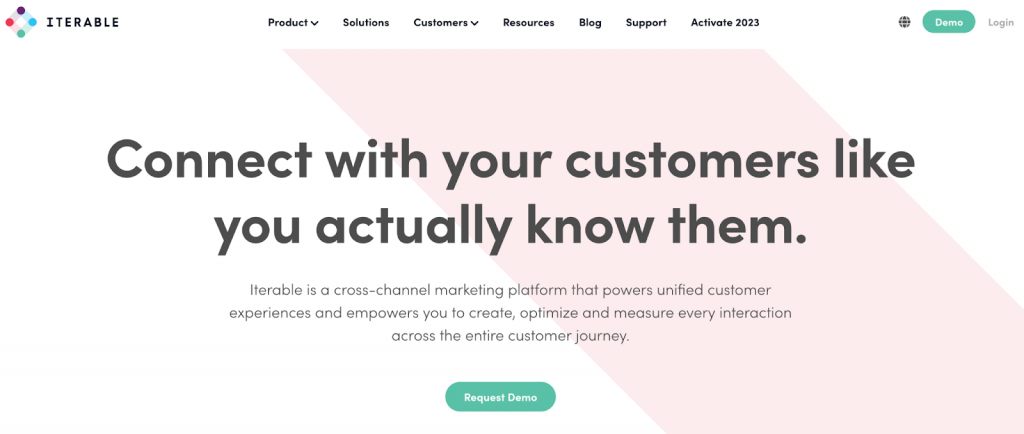Click the word "Iterable" starting the description
This screenshot has height=434, width=1024.
[274, 290]
